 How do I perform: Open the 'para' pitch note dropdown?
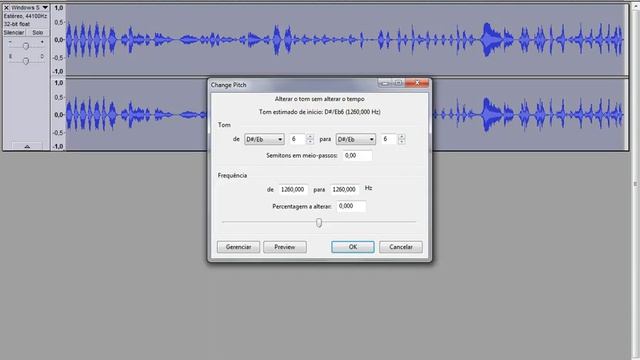(356, 139)
